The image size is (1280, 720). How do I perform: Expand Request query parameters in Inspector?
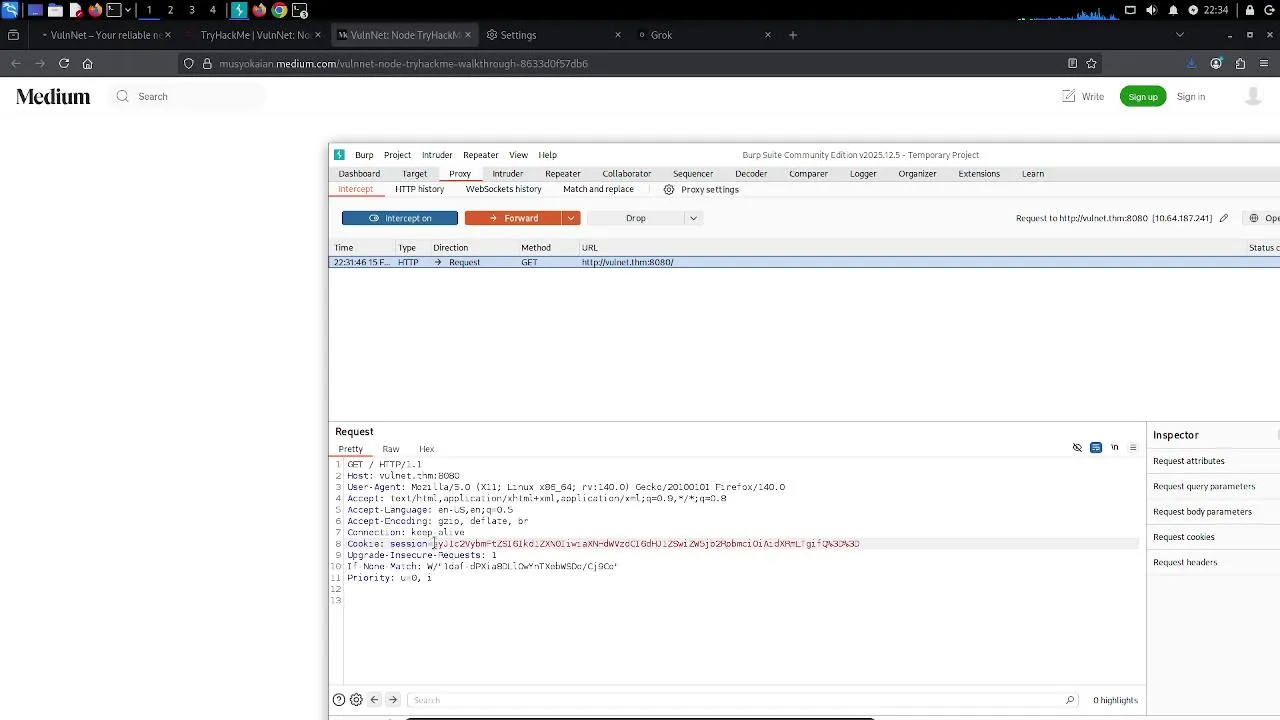(x=1203, y=486)
